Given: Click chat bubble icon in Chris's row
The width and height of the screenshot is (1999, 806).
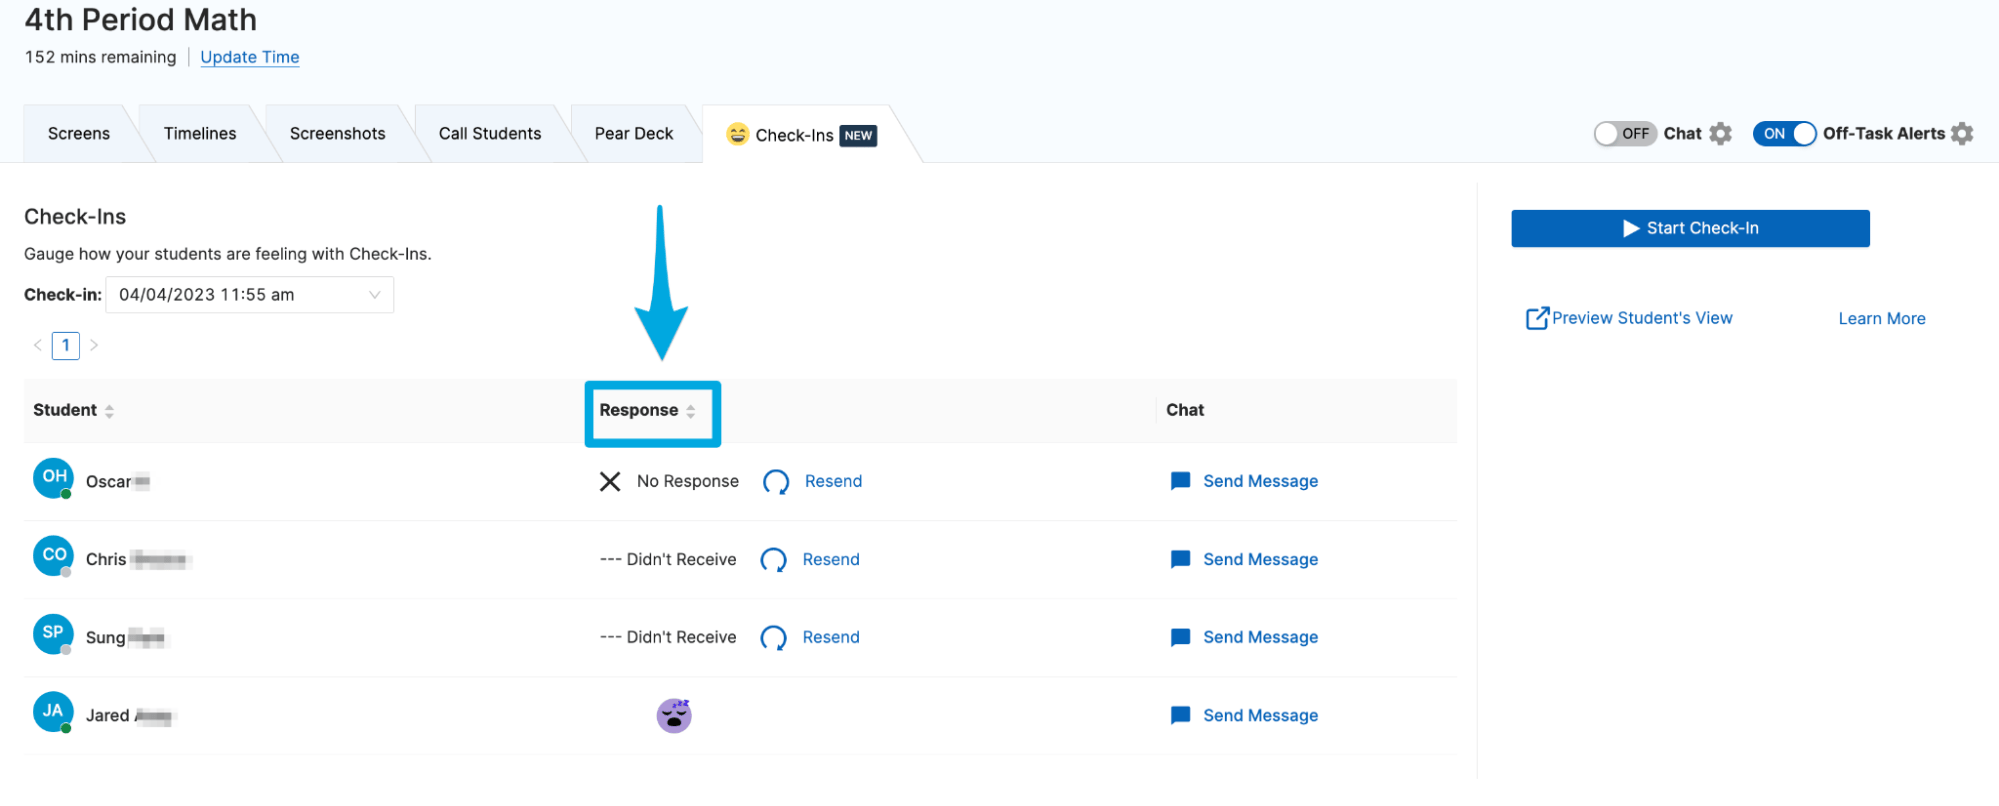Looking at the screenshot, I should [1180, 559].
